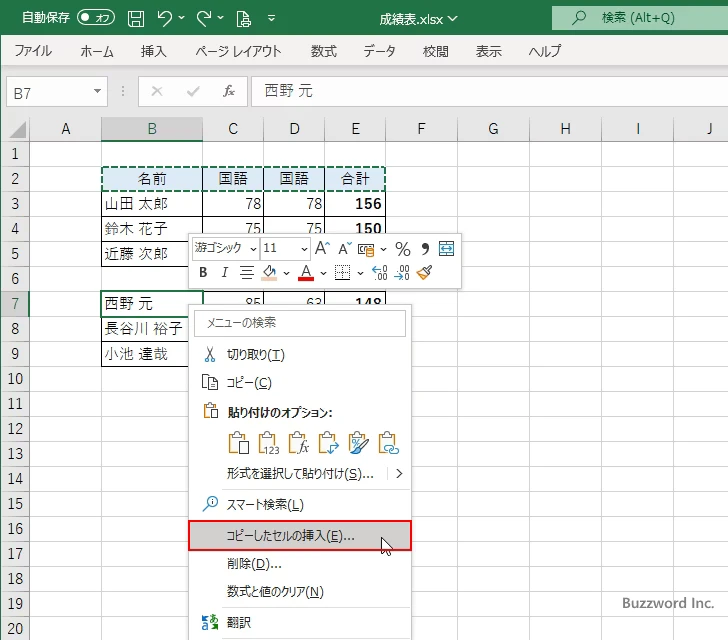Choose 形式を選択して貼り付け(S)... menu entry
This screenshot has width=728, height=640.
300,474
